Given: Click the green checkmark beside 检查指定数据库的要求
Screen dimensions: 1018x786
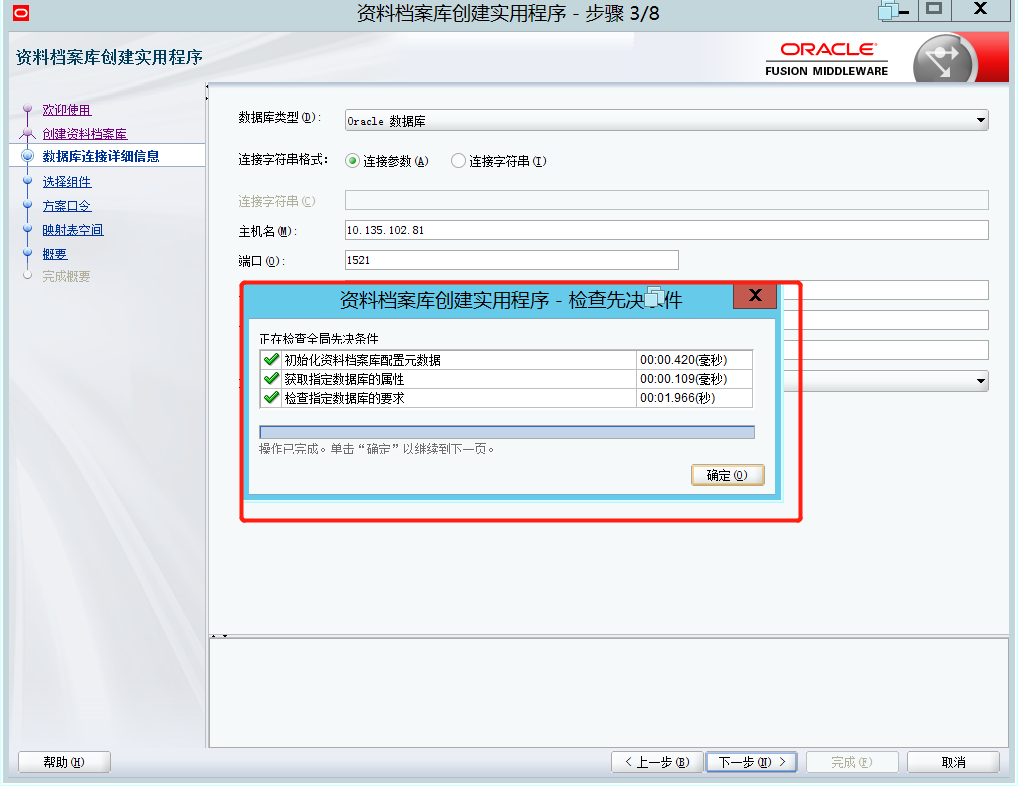Looking at the screenshot, I should tap(270, 399).
